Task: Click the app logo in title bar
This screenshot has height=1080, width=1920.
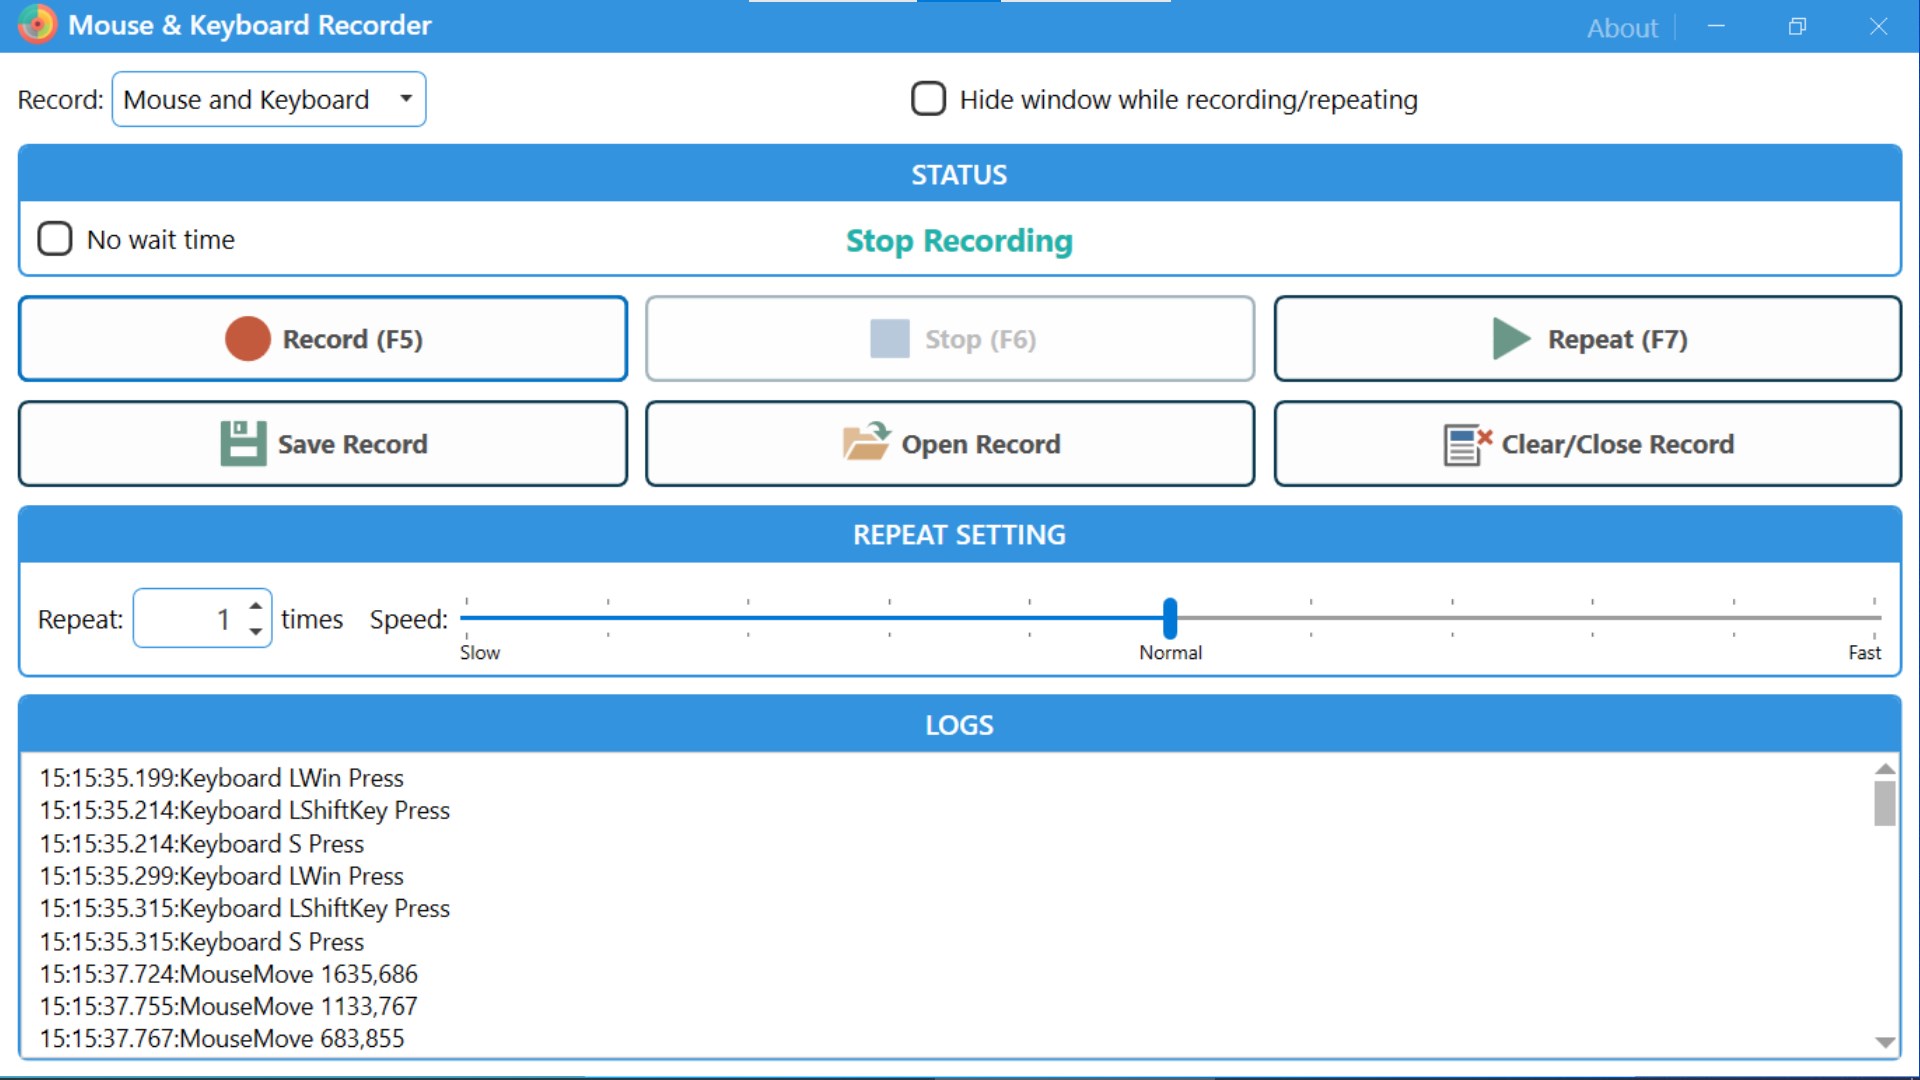Action: (x=37, y=25)
